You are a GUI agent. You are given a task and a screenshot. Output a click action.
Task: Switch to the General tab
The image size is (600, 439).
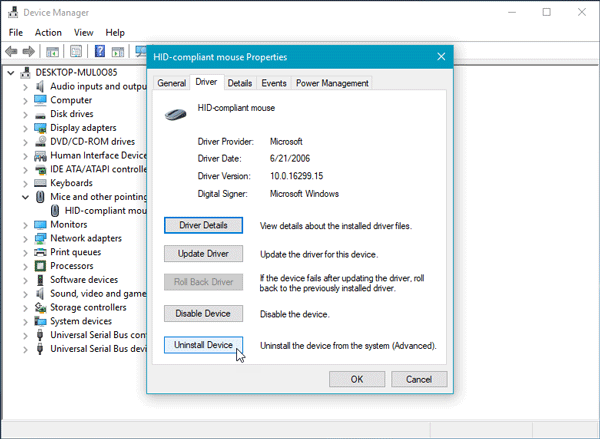click(x=171, y=83)
